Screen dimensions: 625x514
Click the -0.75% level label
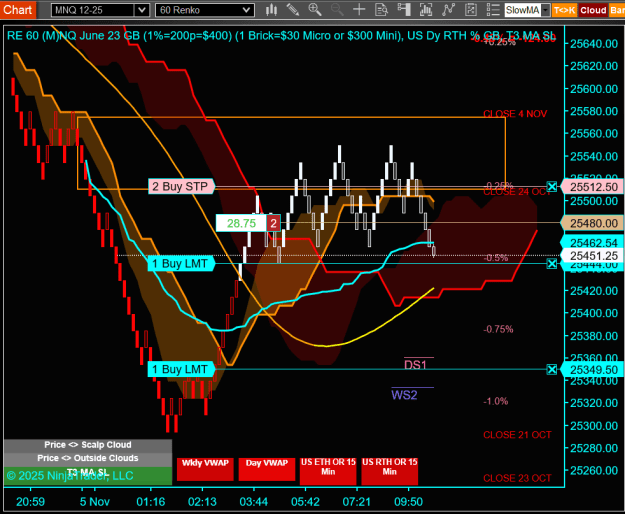[x=498, y=330]
